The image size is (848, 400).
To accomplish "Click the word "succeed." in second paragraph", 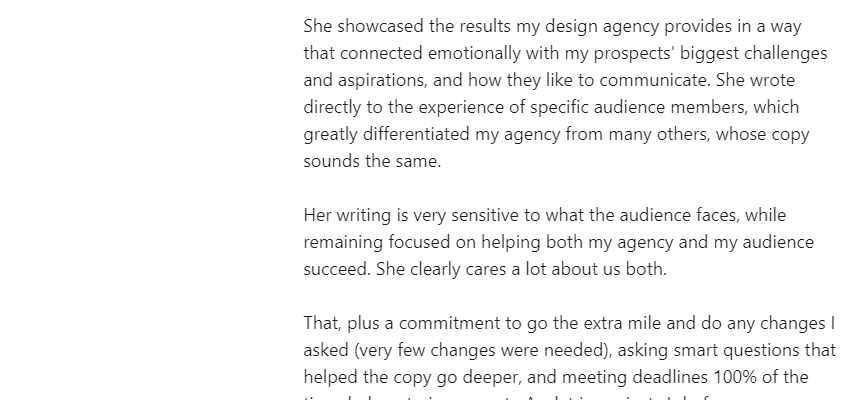I will pyautogui.click(x=337, y=269).
